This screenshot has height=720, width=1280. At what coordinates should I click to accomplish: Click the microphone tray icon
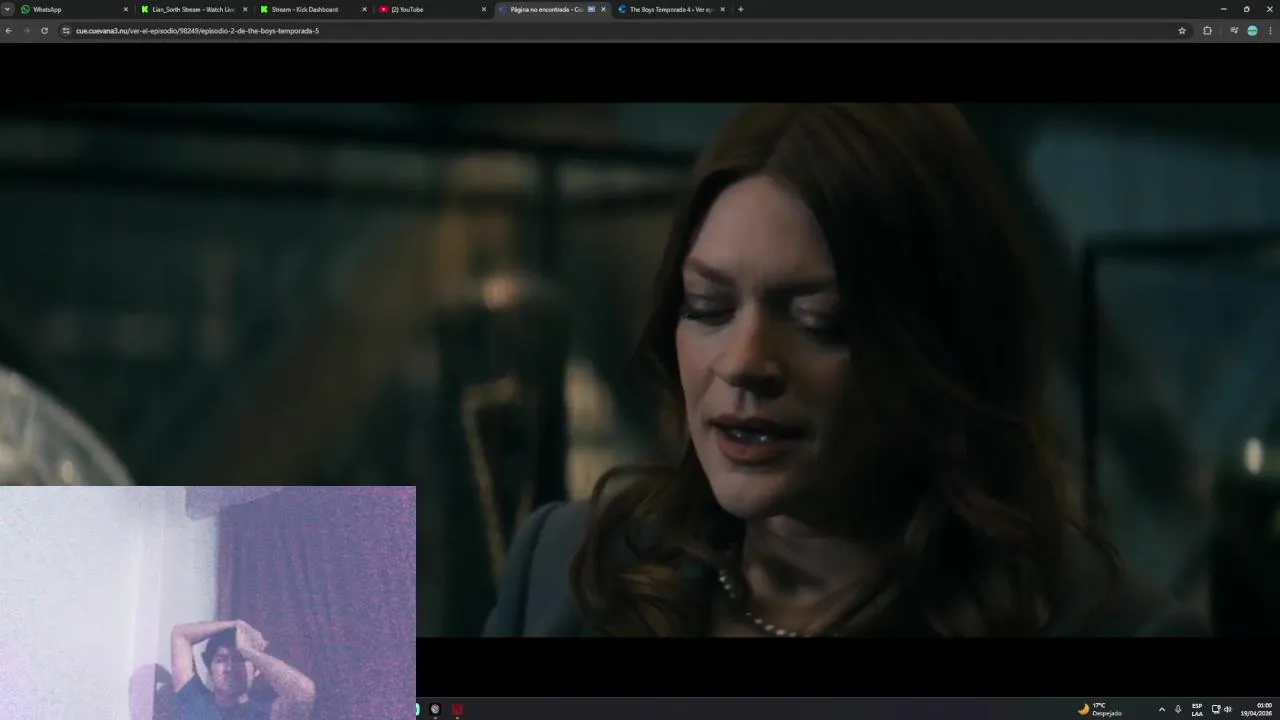coord(1178,709)
